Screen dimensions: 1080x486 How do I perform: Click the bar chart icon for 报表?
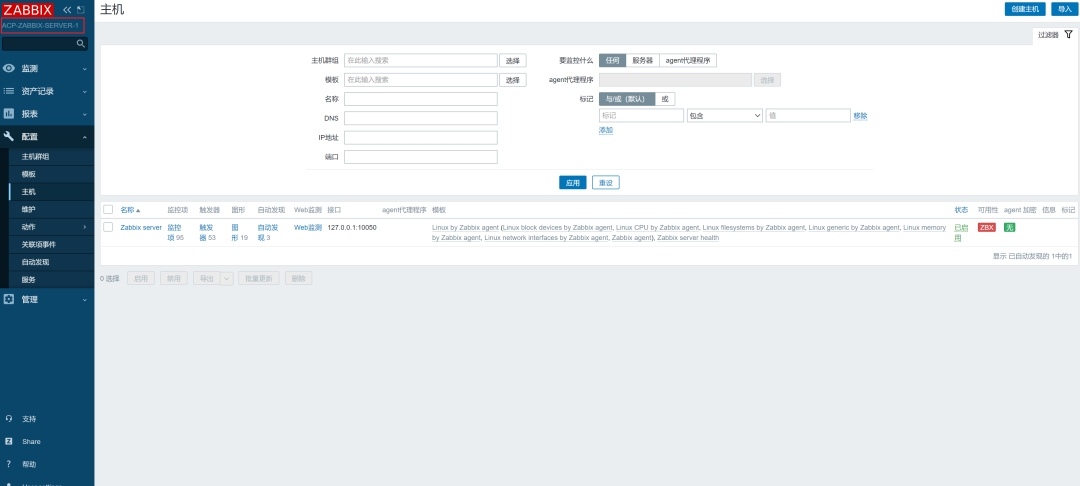[9, 114]
